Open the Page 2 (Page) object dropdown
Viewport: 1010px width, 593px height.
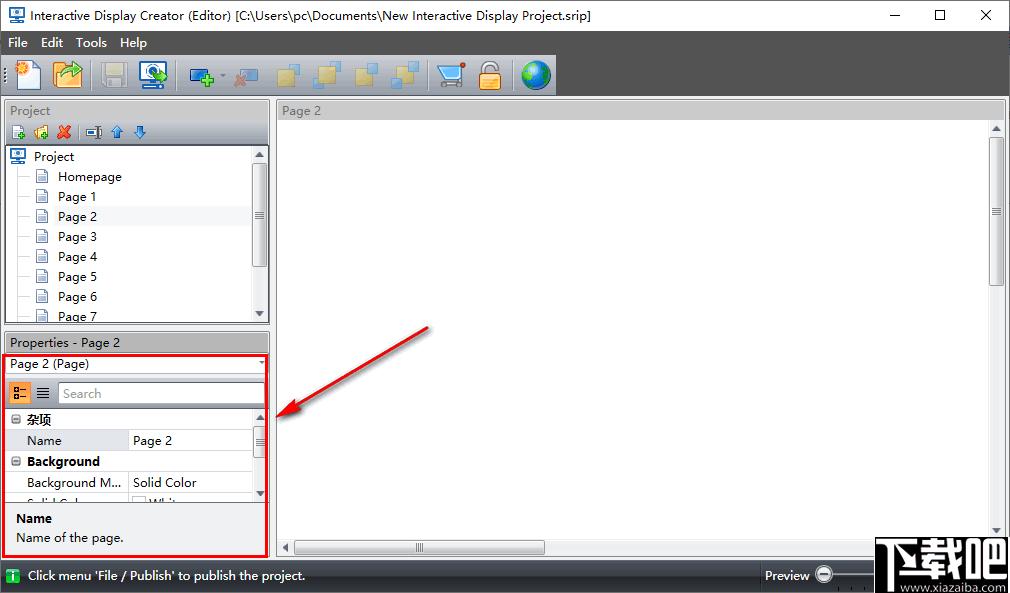coord(136,364)
